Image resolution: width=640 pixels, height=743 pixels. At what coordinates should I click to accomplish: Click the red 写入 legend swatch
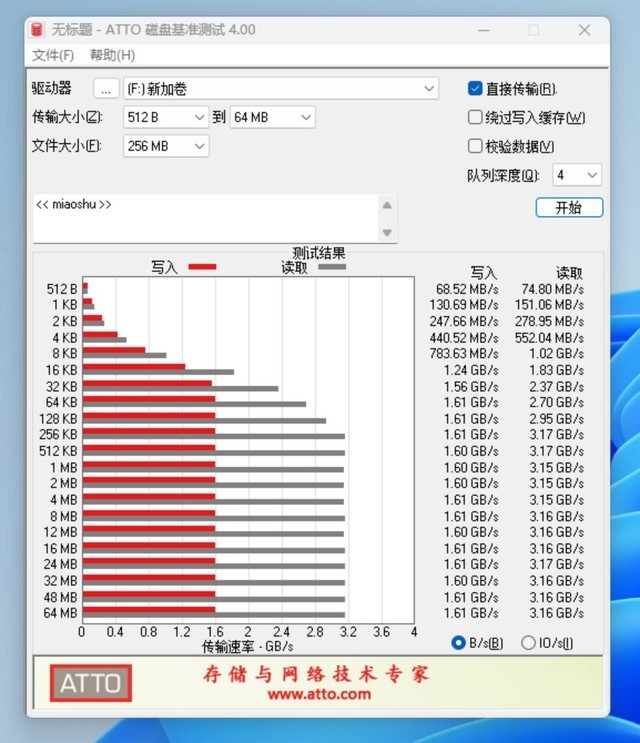click(202, 267)
